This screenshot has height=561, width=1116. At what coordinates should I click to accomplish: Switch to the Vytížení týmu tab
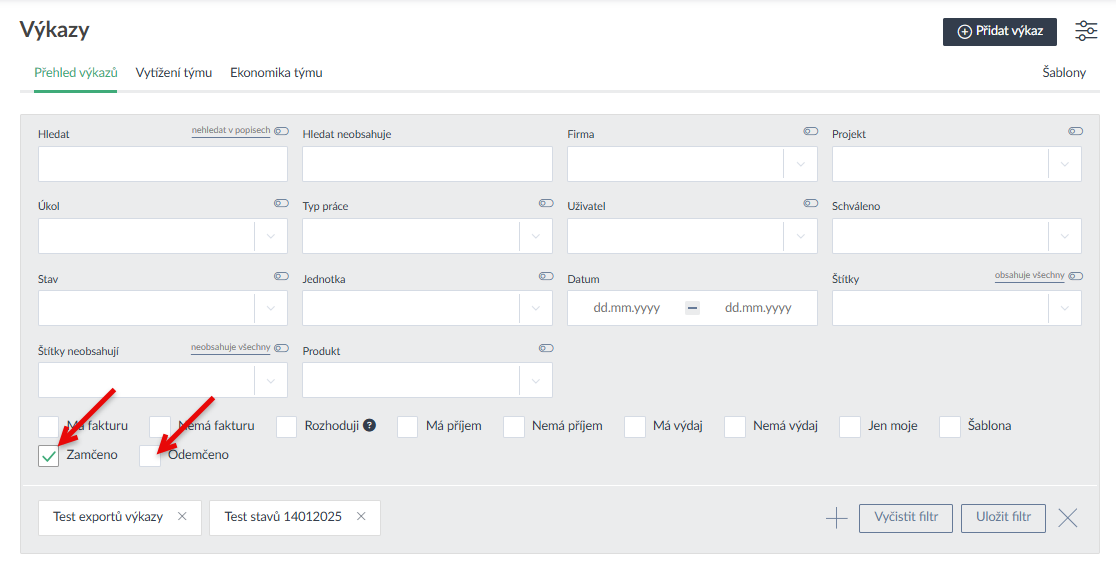pyautogui.click(x=174, y=73)
